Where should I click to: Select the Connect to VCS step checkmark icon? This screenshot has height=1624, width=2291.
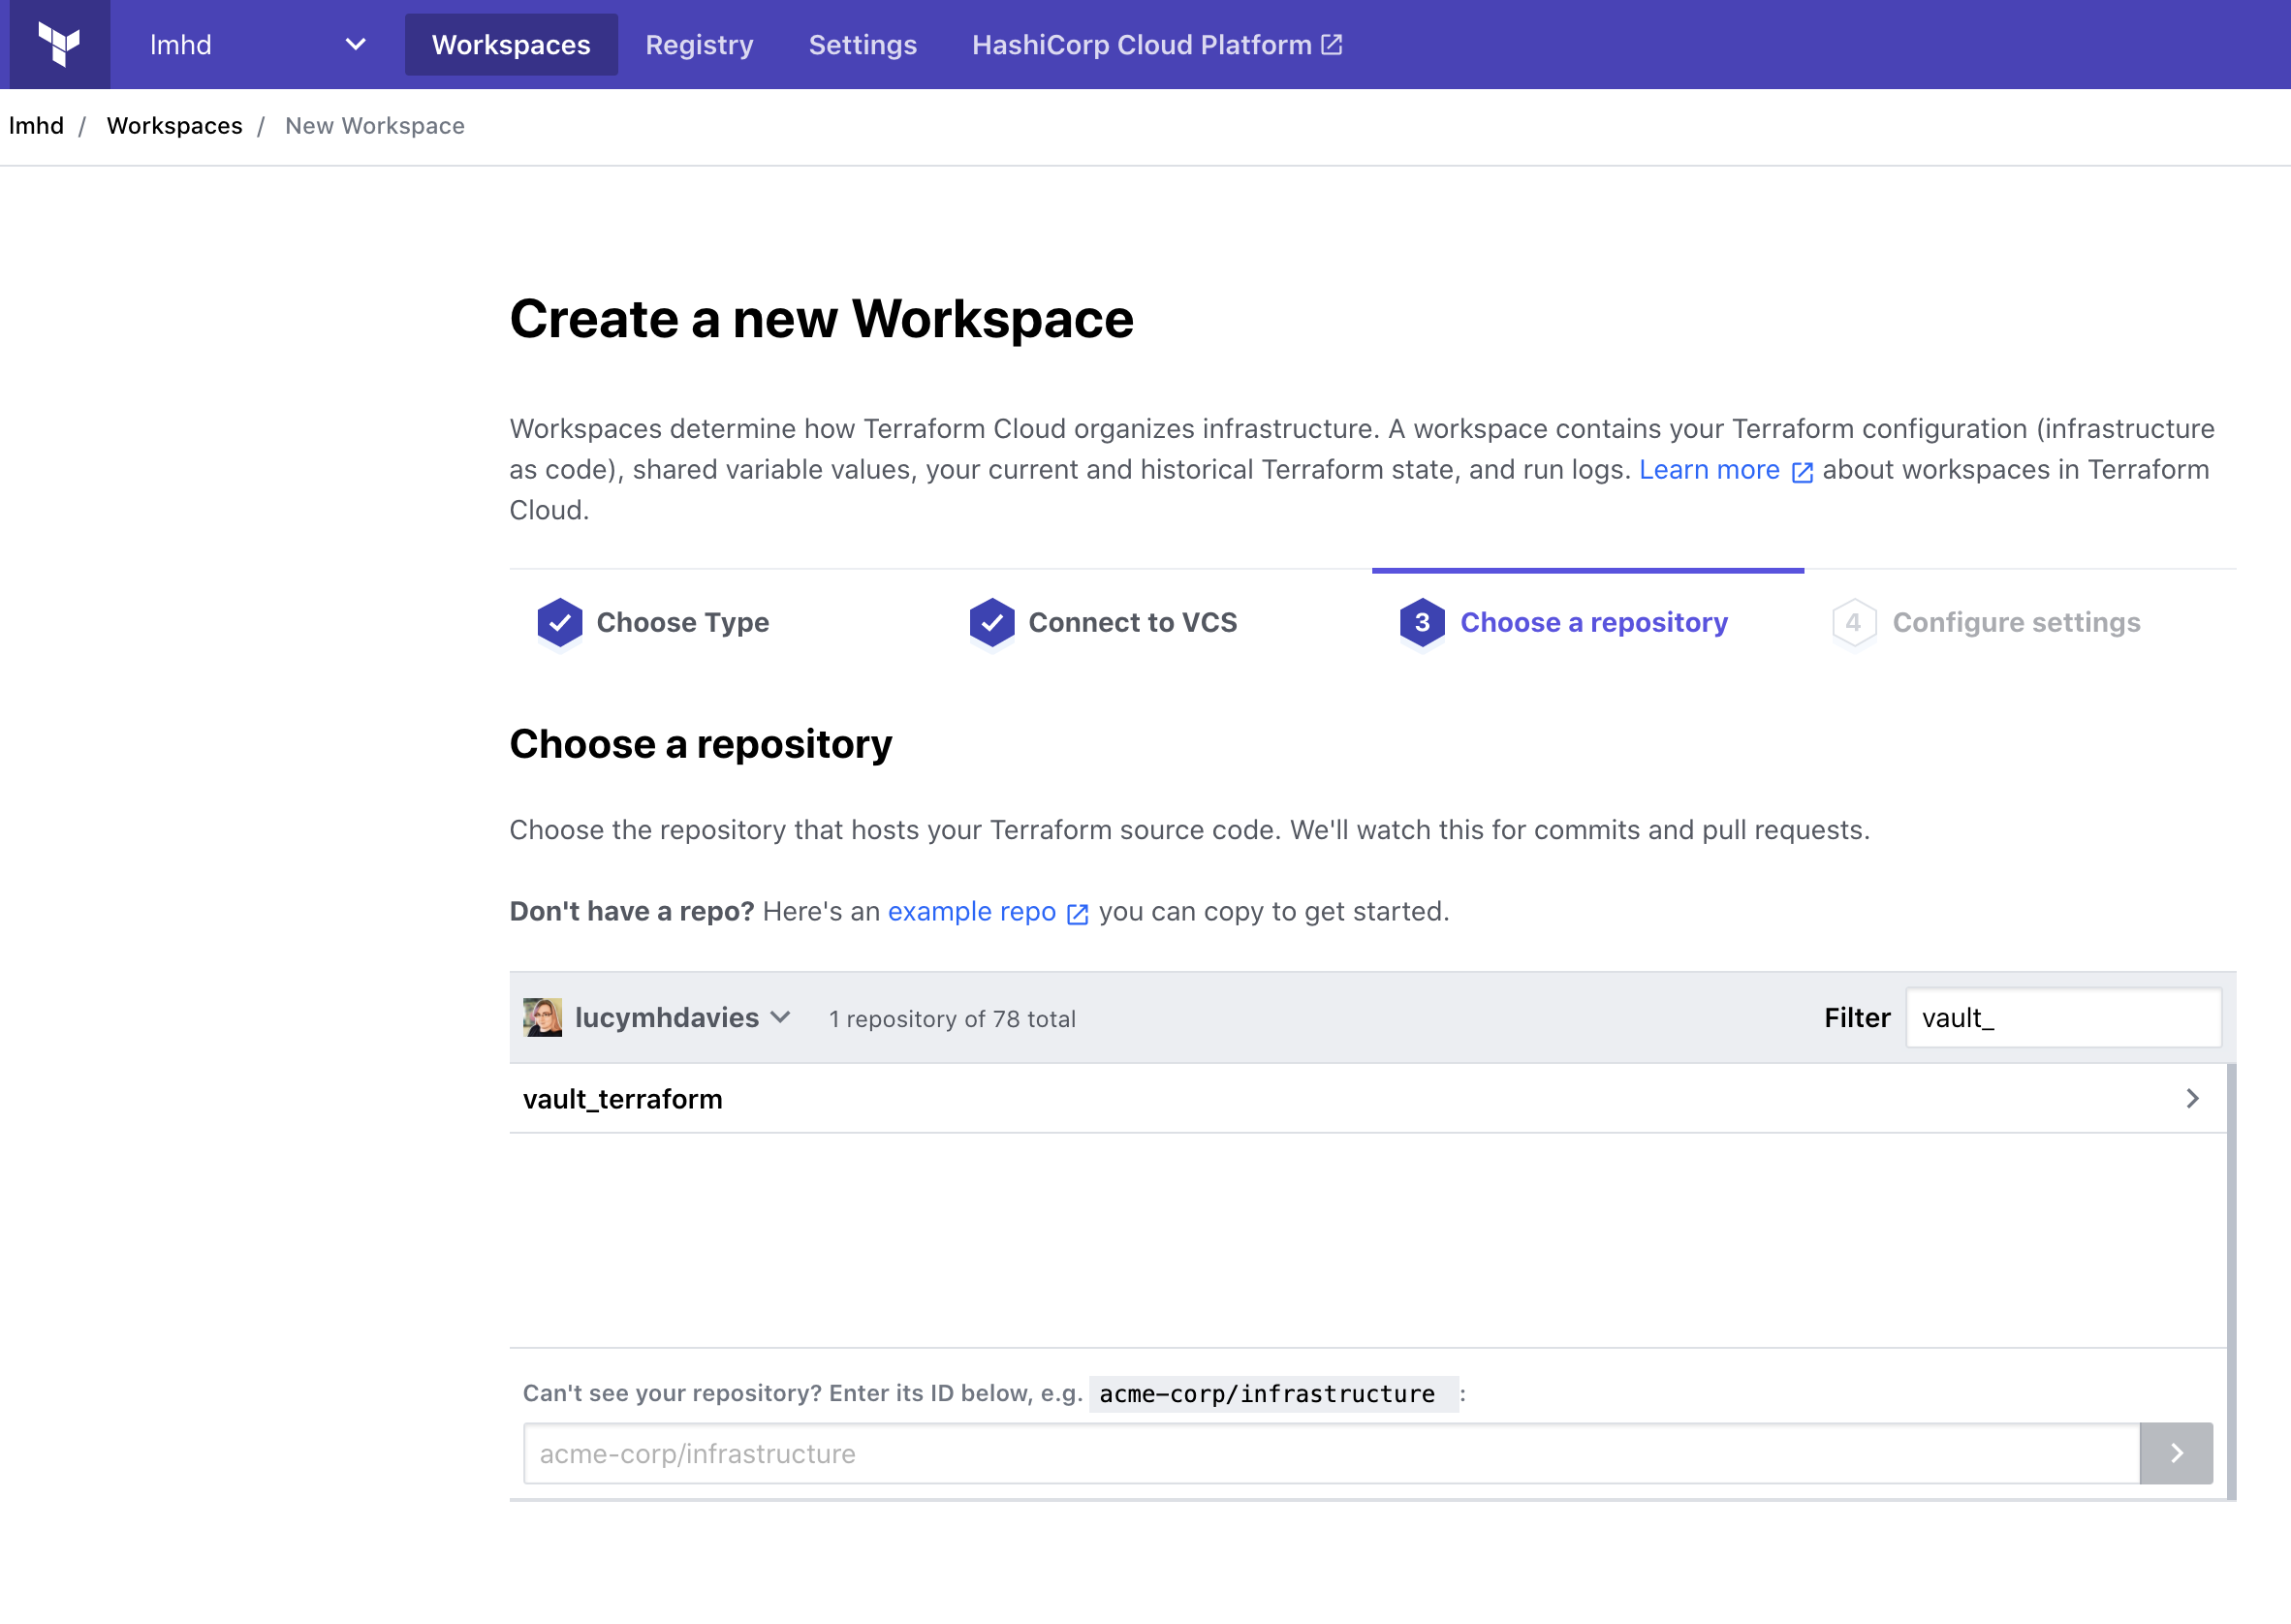[x=992, y=622]
